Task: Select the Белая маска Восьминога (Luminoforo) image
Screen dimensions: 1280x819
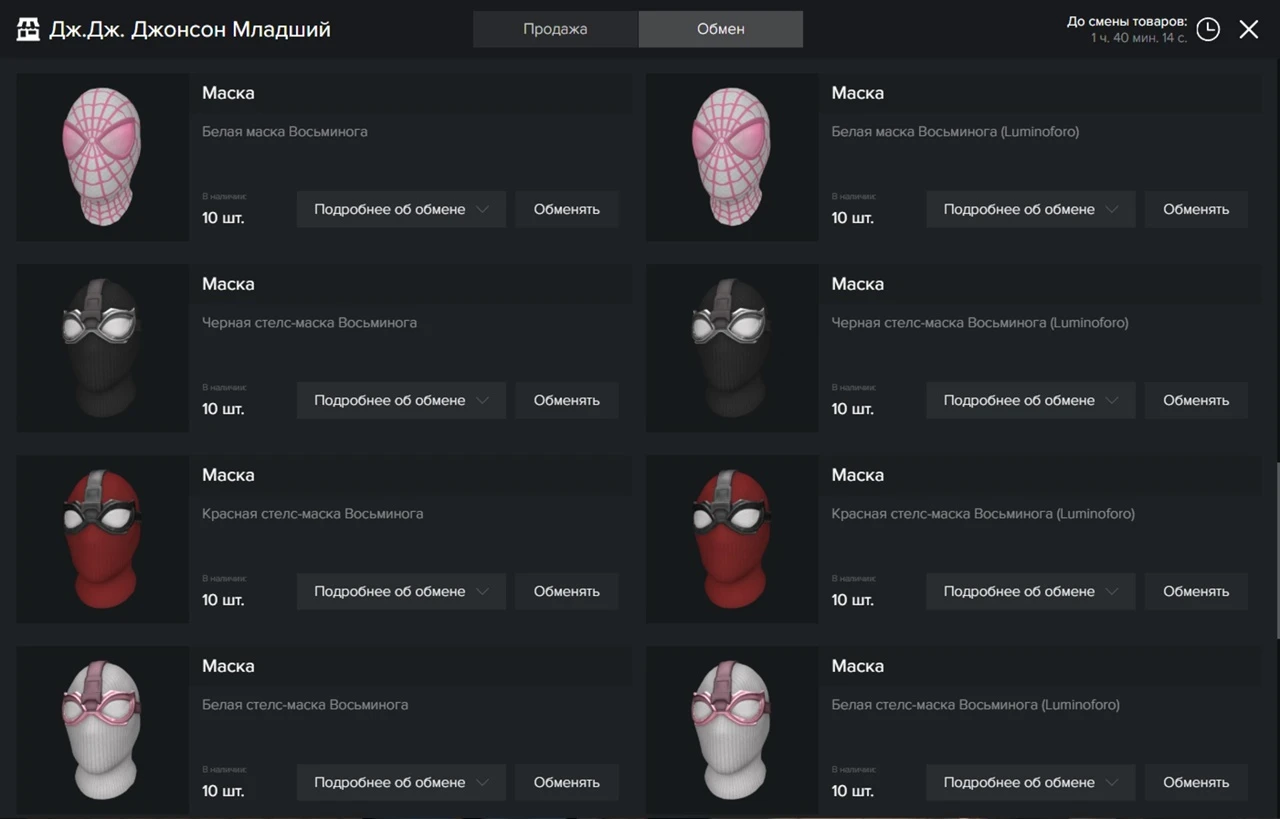Action: point(732,156)
